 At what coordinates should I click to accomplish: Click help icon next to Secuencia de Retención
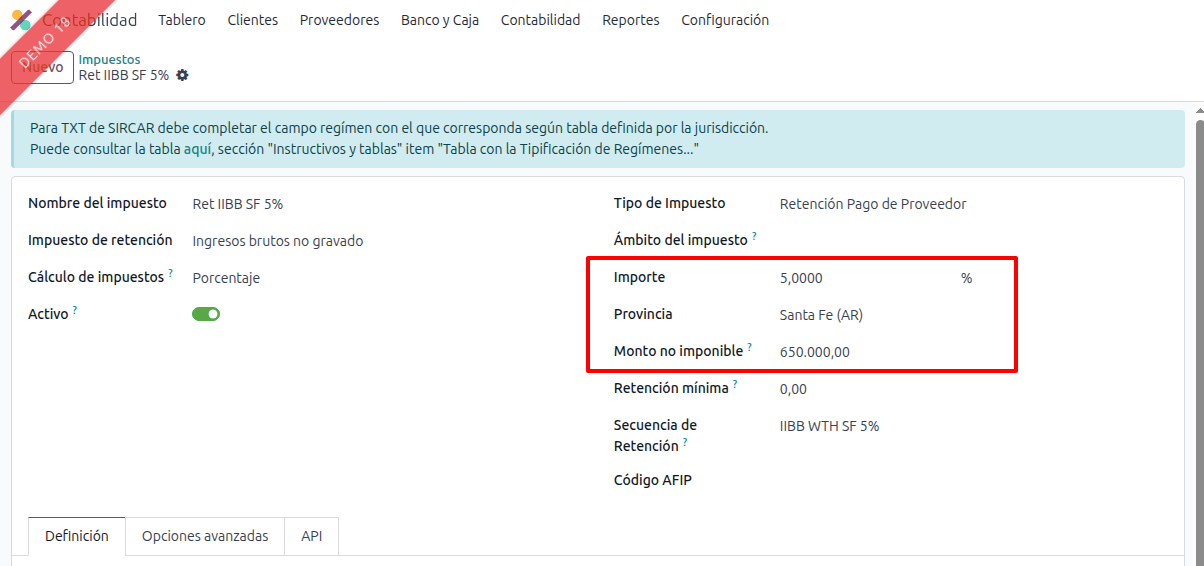tap(685, 442)
